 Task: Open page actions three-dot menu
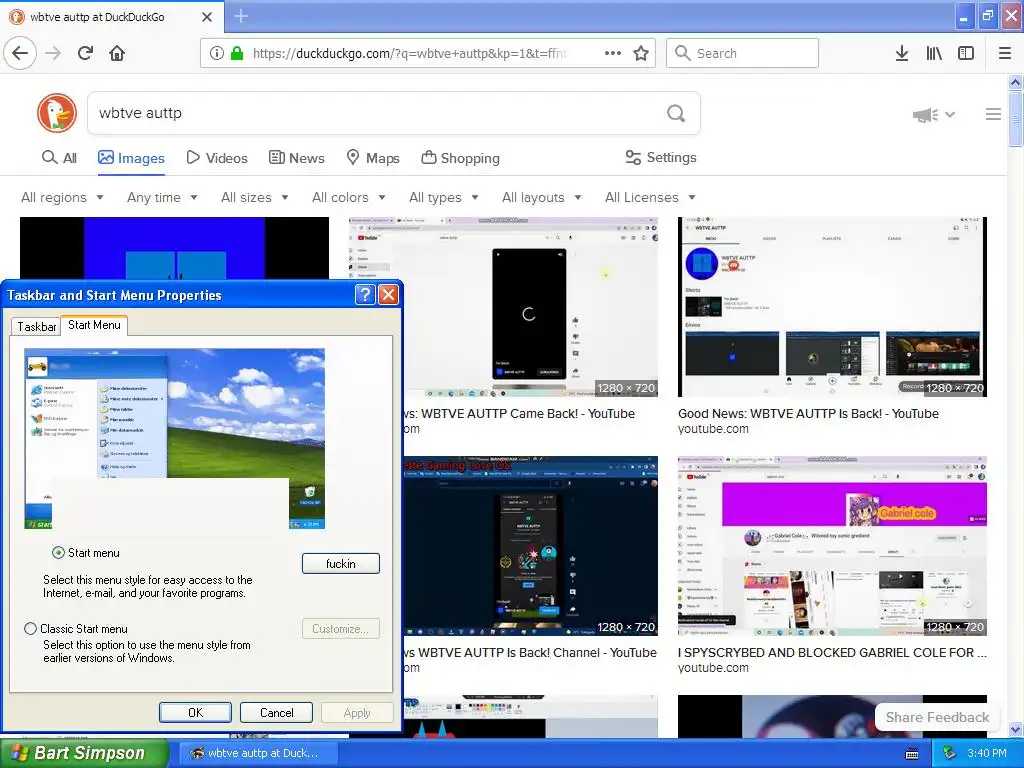pyautogui.click(x=613, y=53)
